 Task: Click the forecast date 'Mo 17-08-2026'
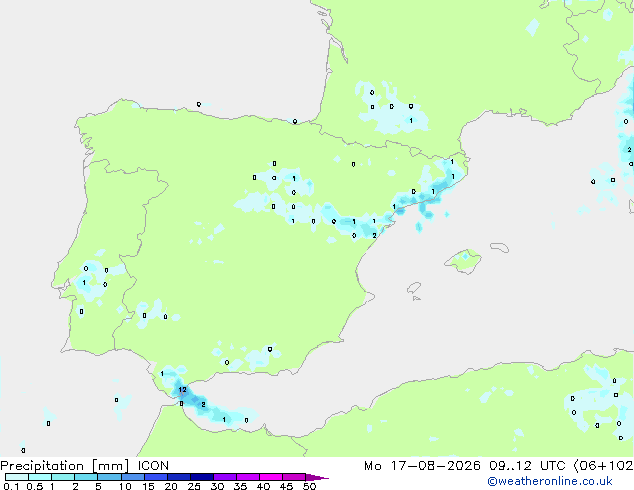[422, 466]
